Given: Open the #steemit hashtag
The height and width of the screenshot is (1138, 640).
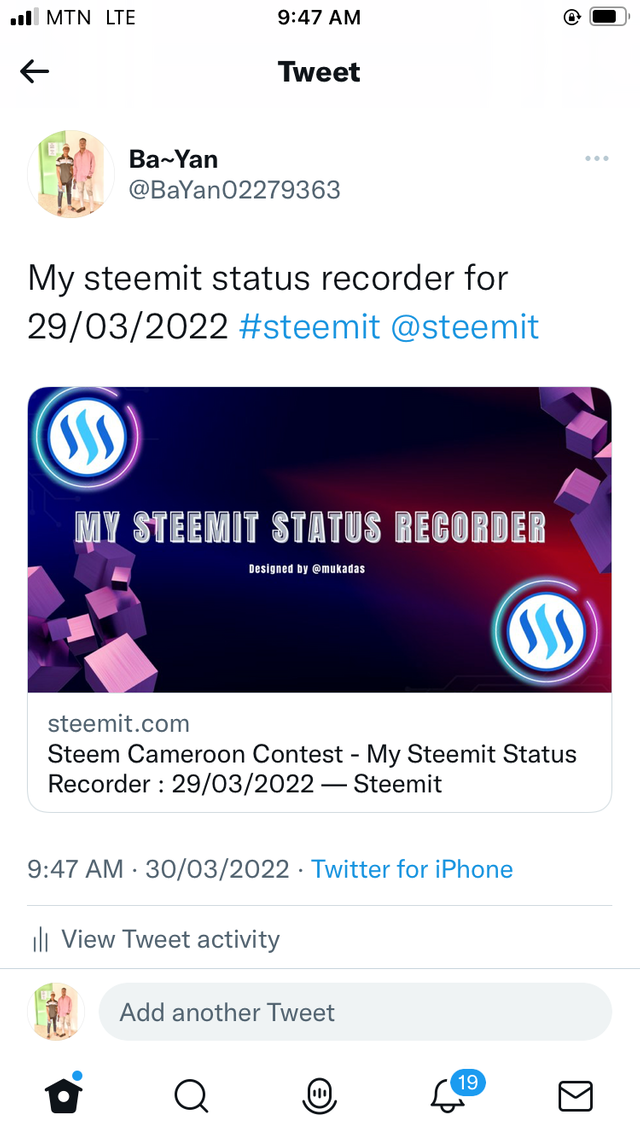Looking at the screenshot, I should pos(310,326).
